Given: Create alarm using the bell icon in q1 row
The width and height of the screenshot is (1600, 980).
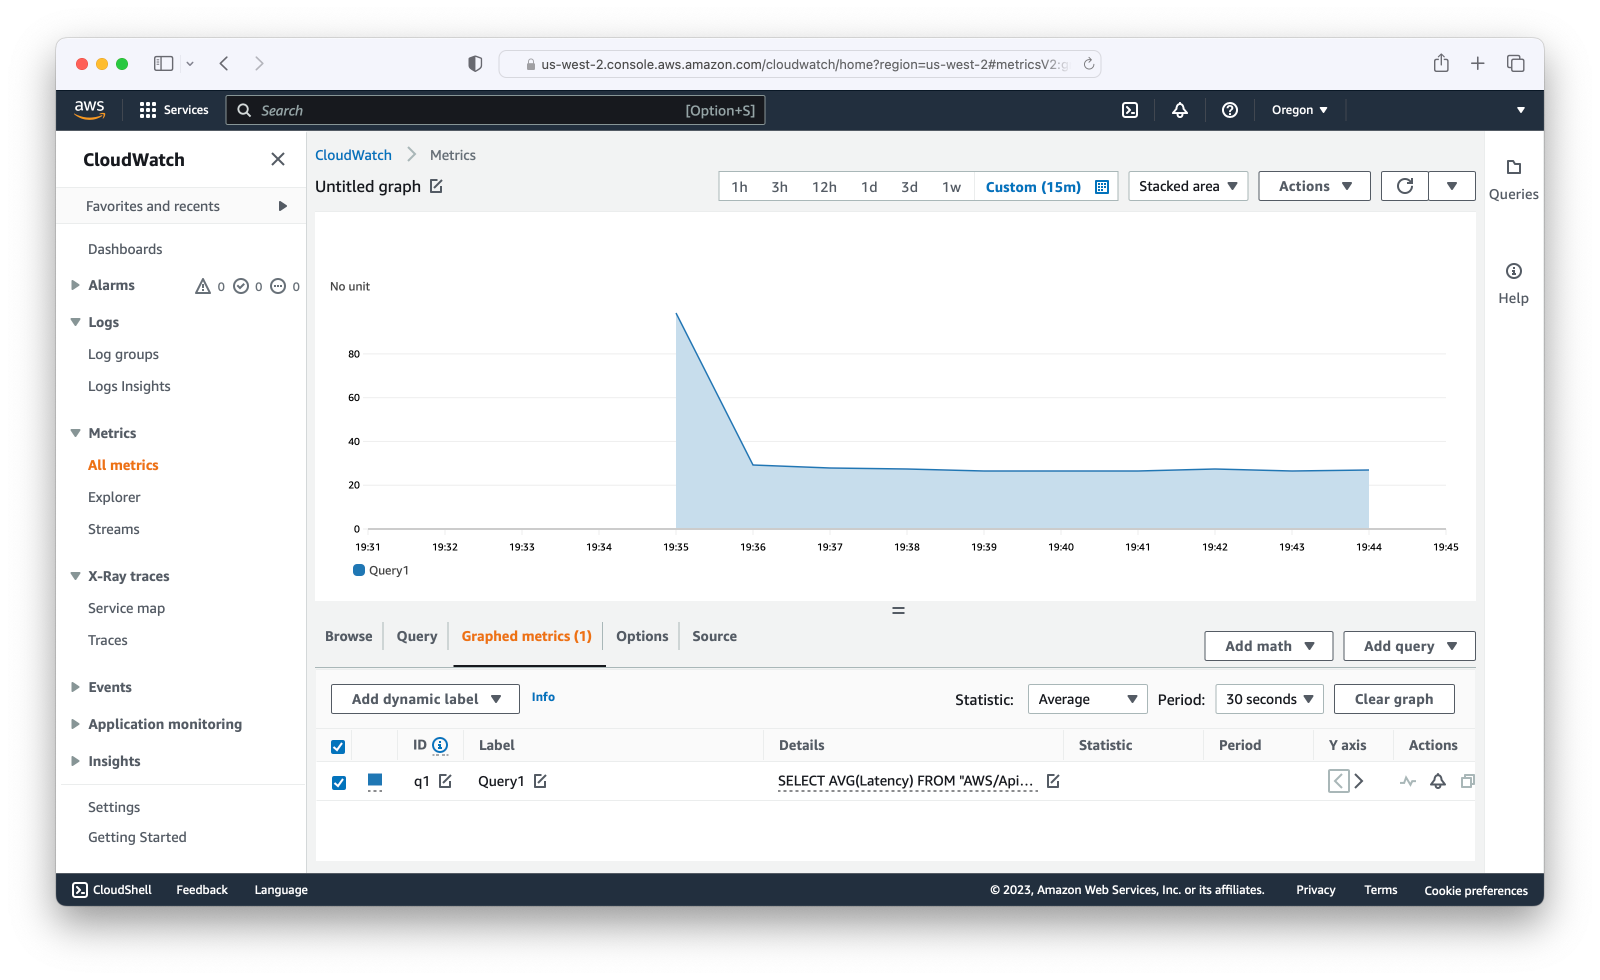Looking at the screenshot, I should tap(1438, 781).
